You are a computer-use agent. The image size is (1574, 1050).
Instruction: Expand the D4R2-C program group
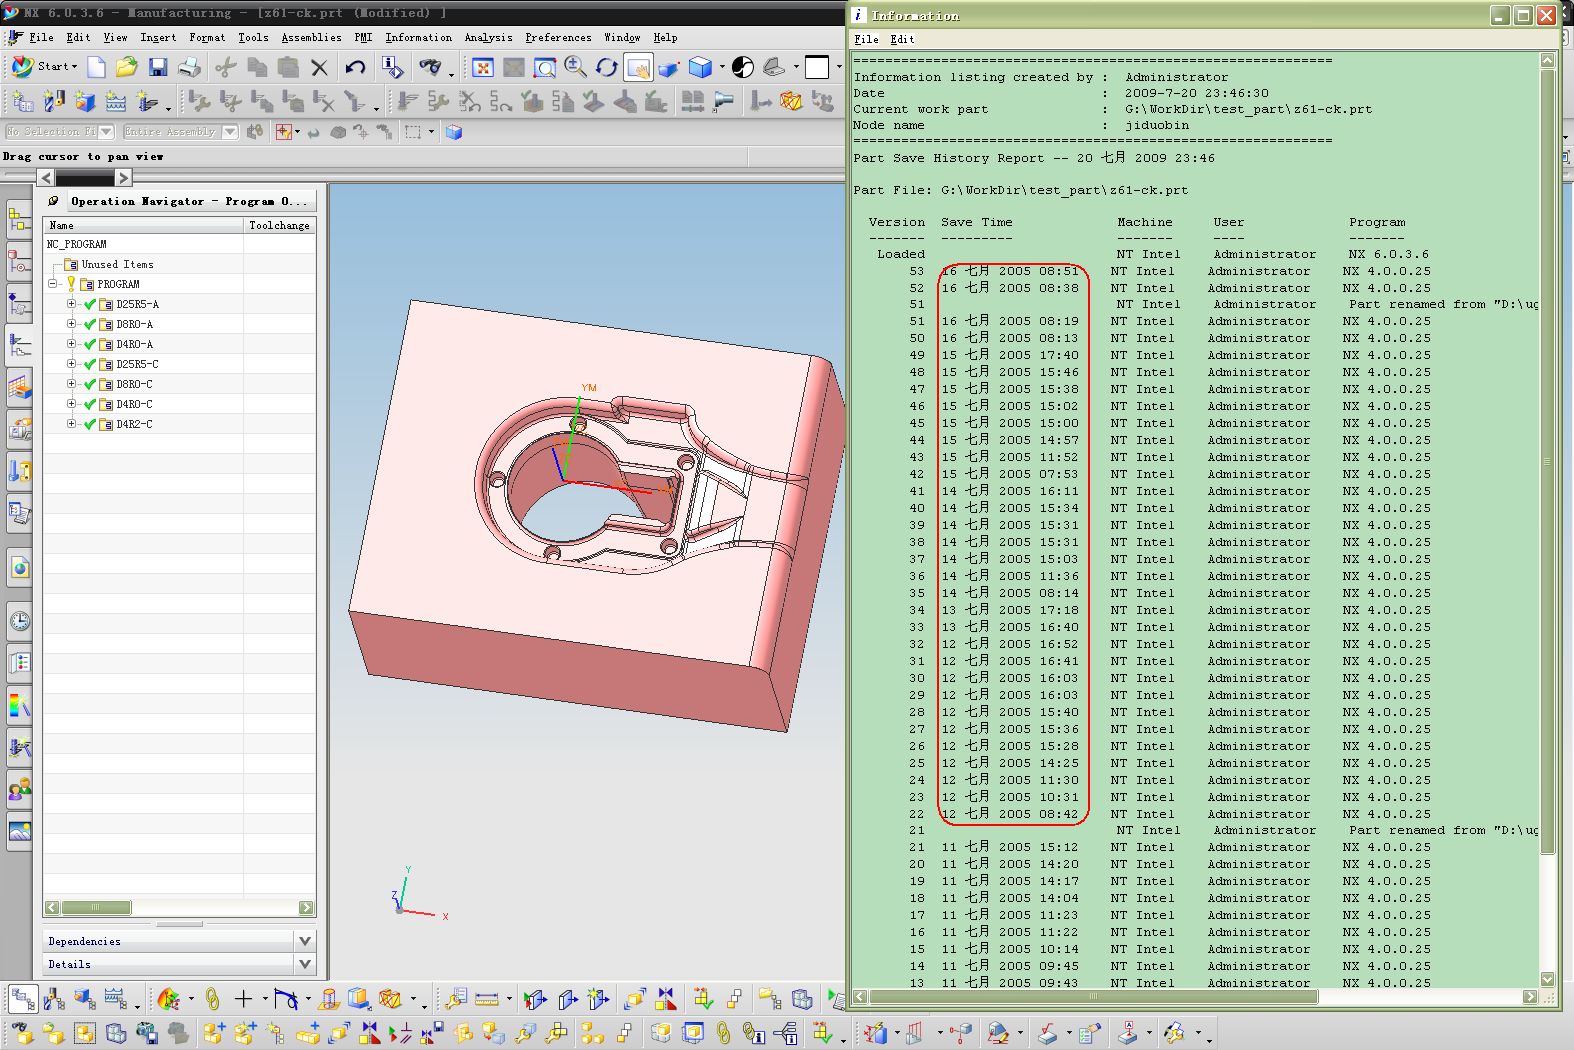click(71, 424)
